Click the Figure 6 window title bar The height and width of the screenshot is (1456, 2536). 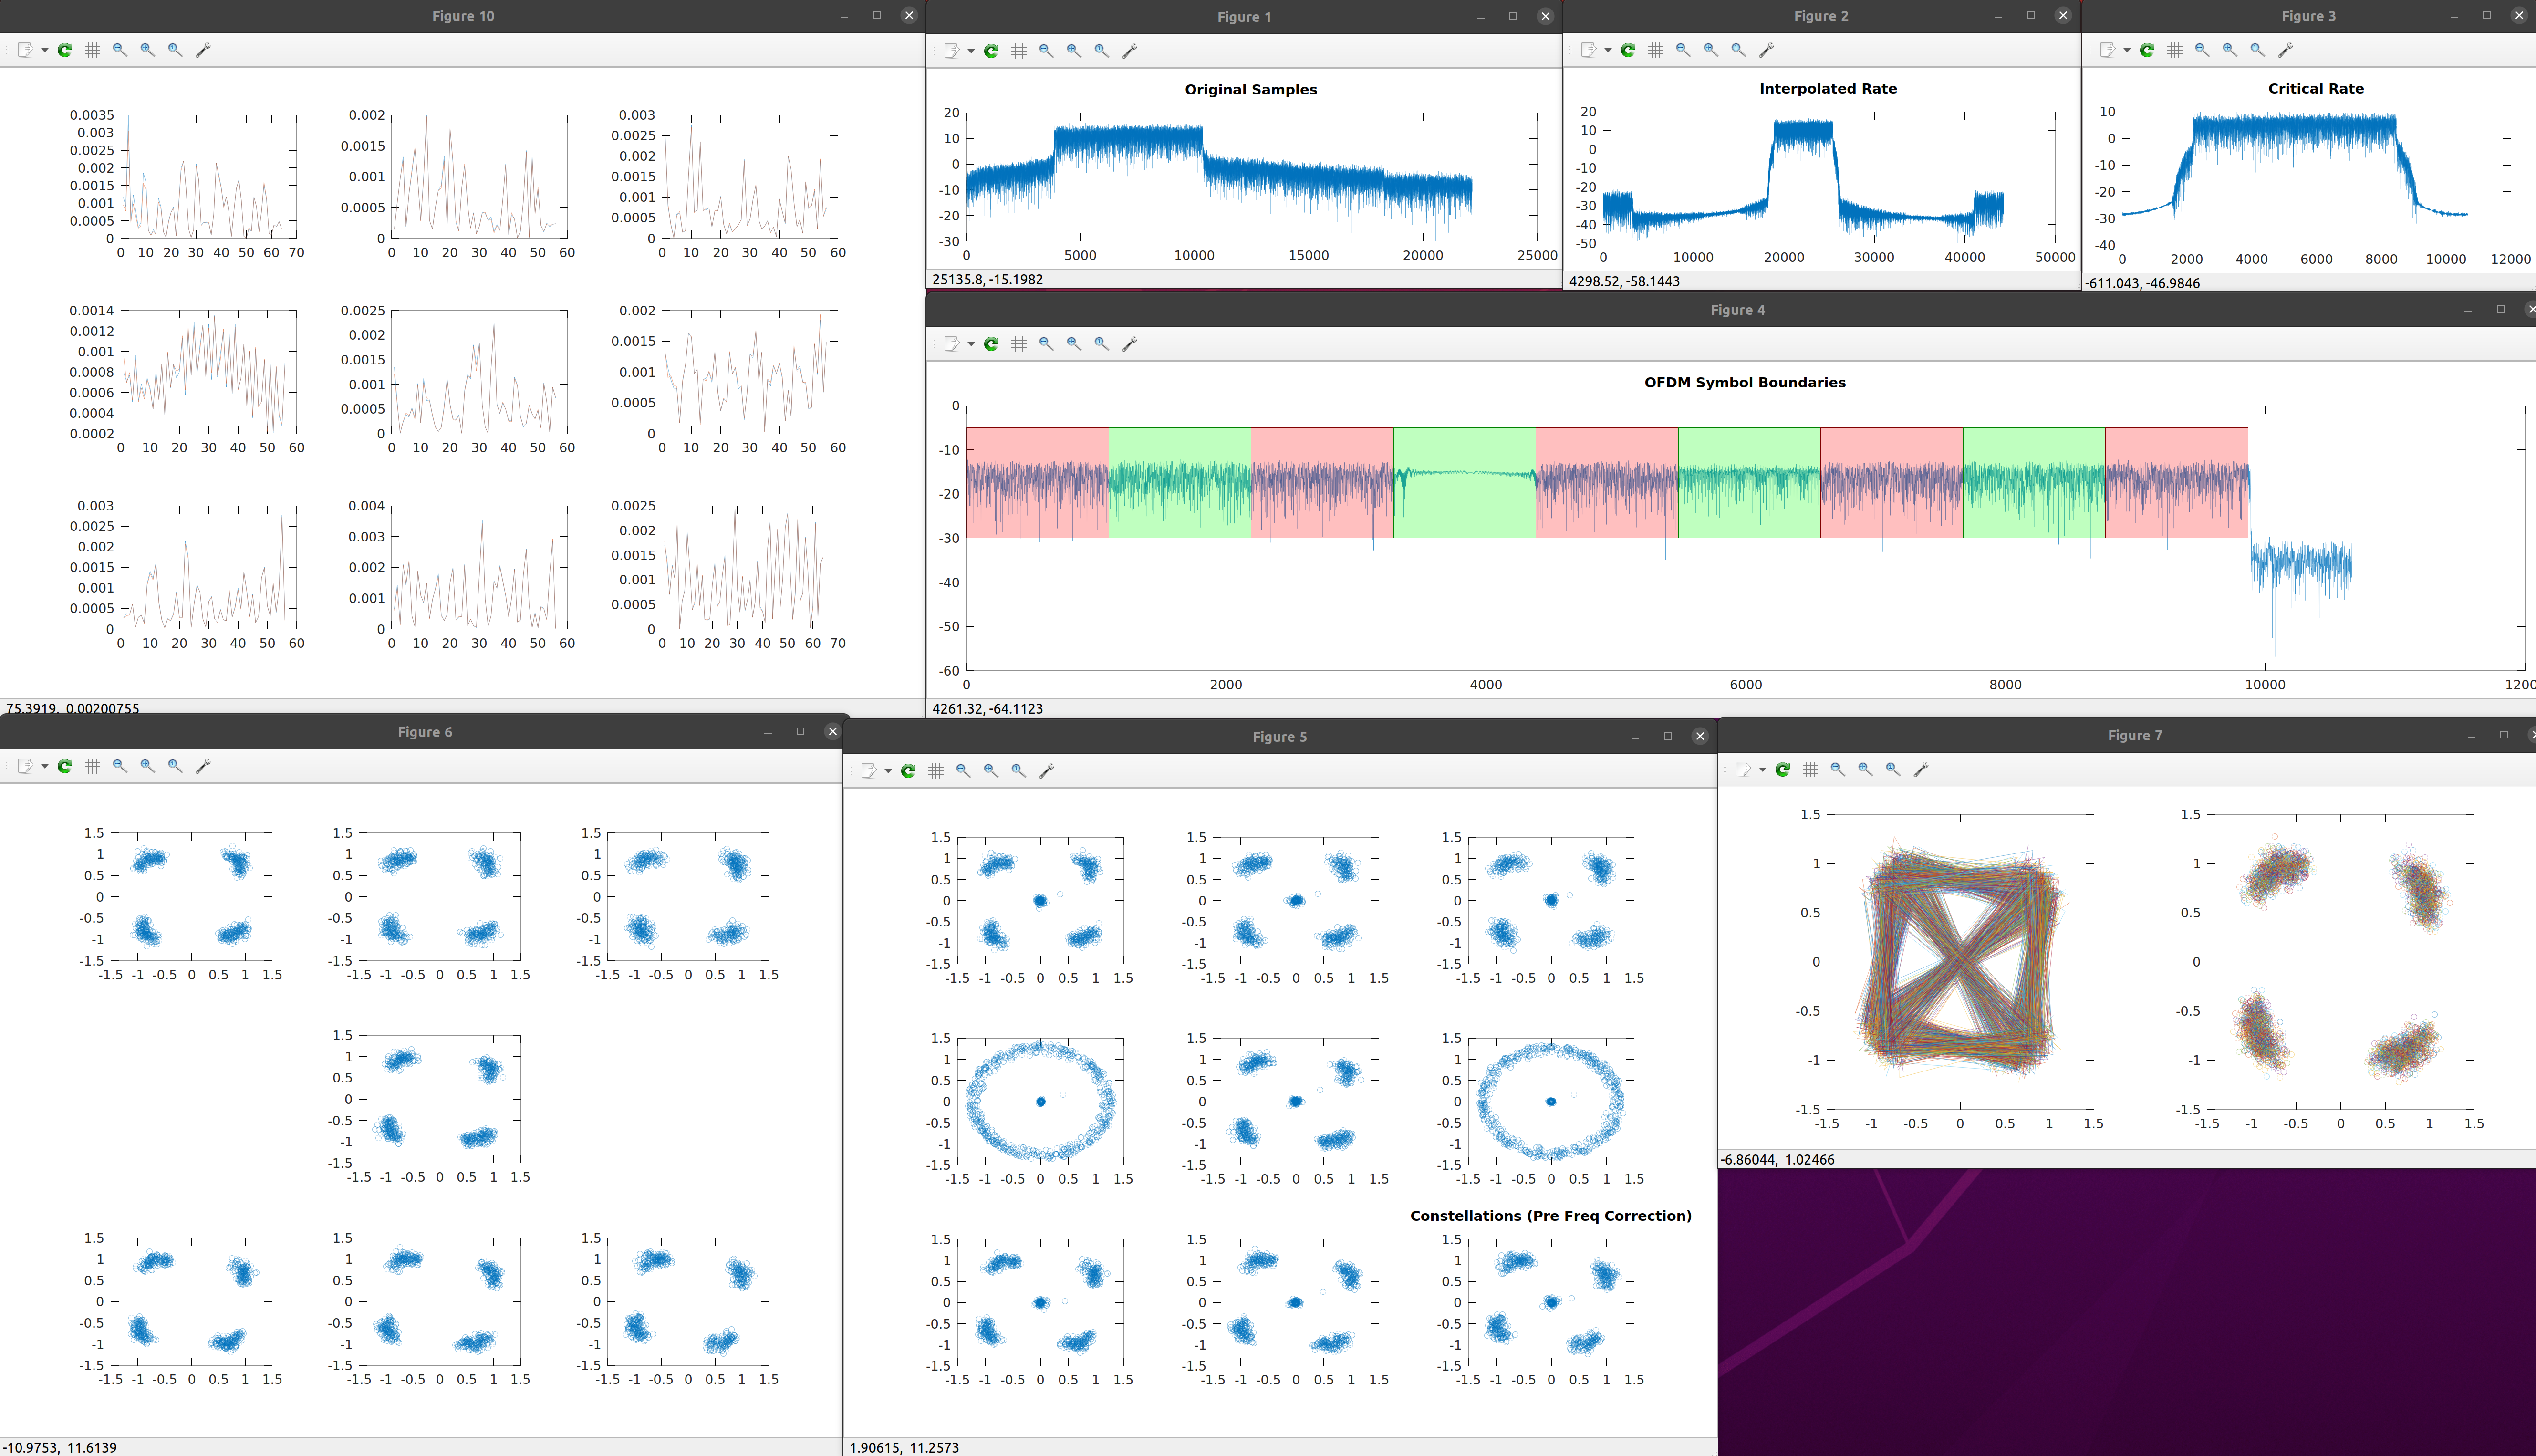click(424, 732)
